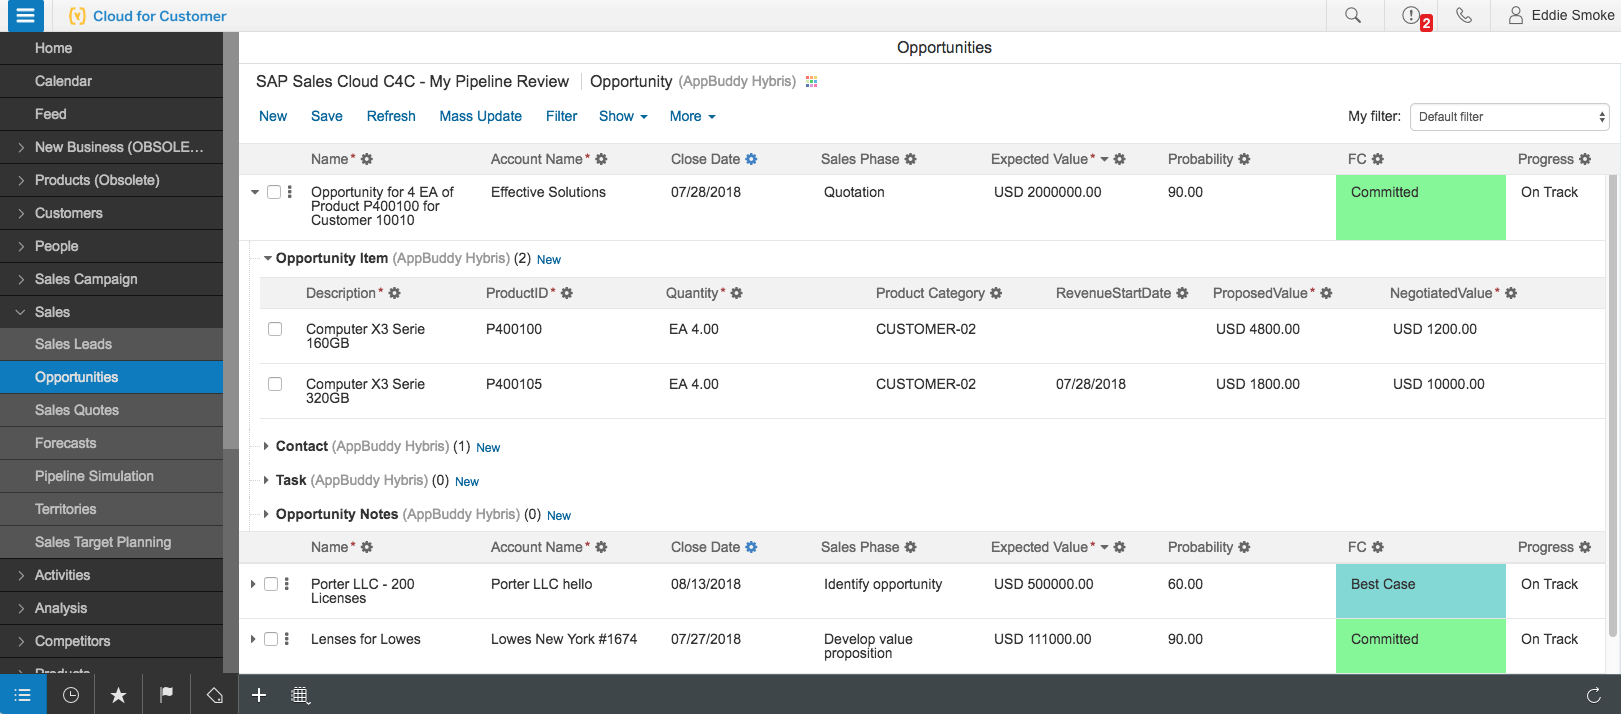Click gear beside top FC column
The image size is (1621, 714).
point(1378,159)
